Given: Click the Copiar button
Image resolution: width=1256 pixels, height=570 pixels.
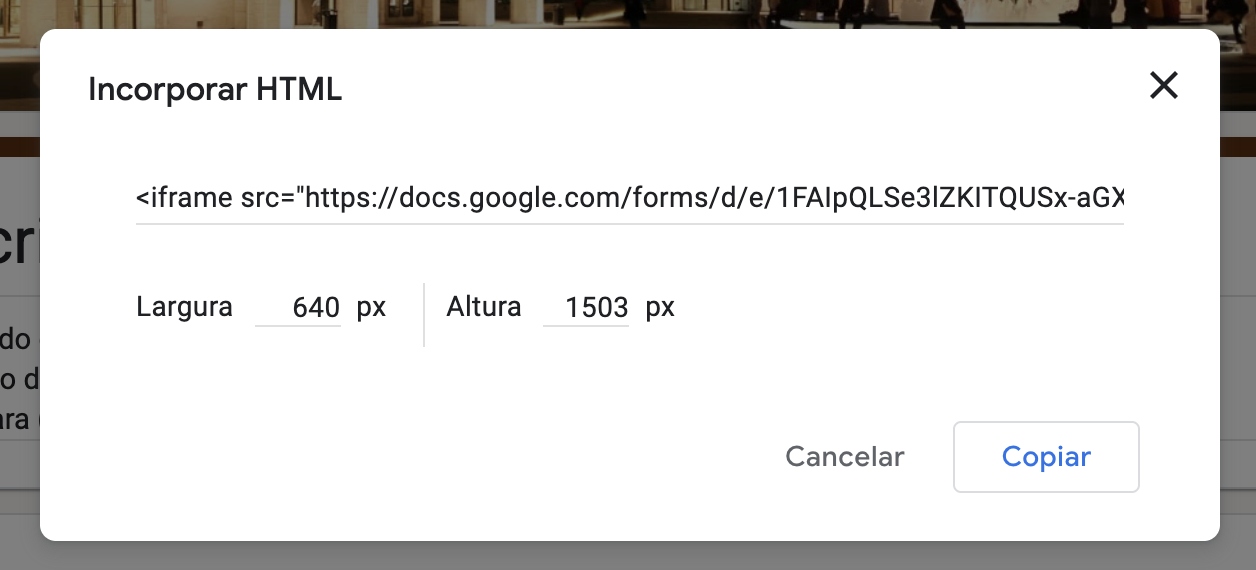Looking at the screenshot, I should pyautogui.click(x=1046, y=457).
